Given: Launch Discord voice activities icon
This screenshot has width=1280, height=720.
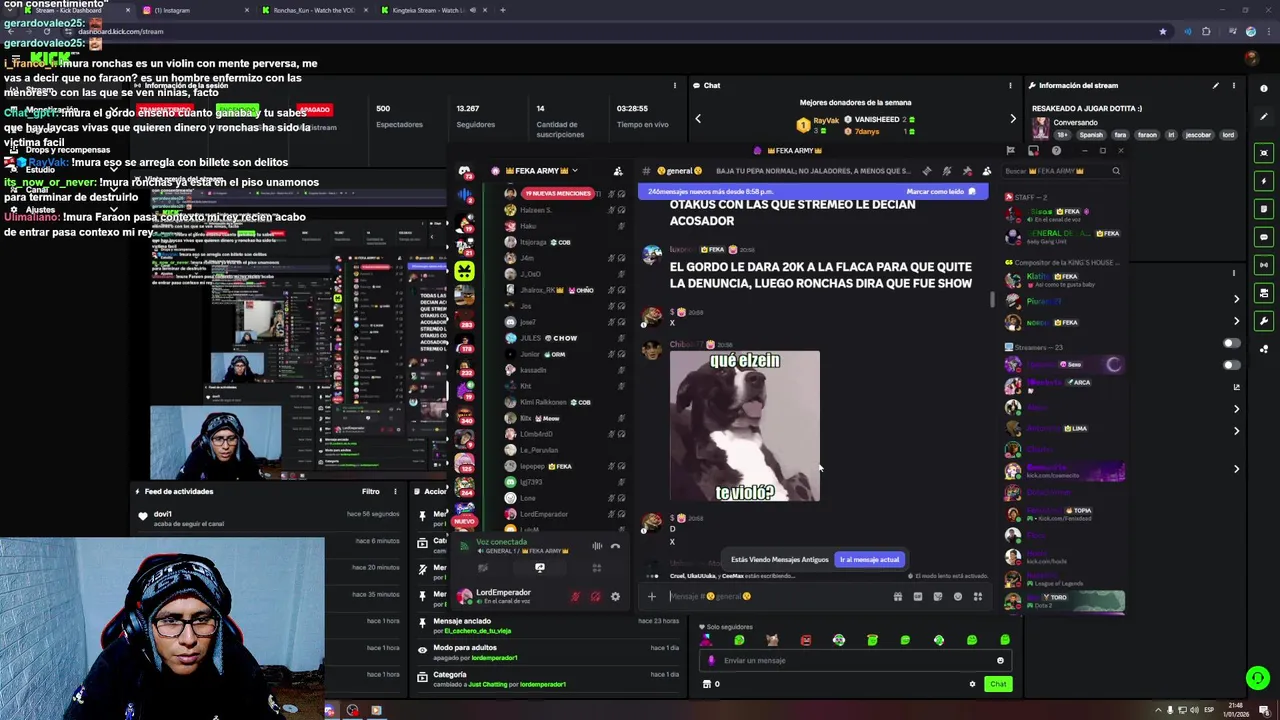Looking at the screenshot, I should pyautogui.click(x=597, y=568).
